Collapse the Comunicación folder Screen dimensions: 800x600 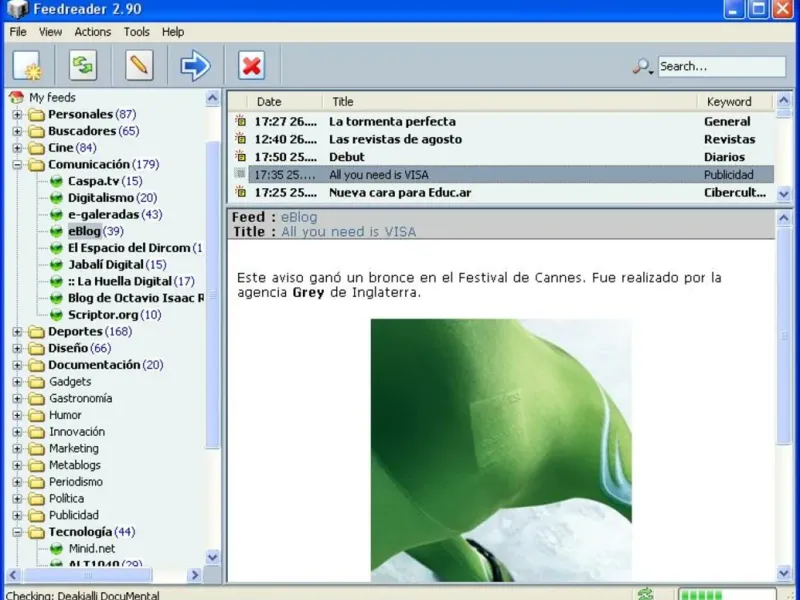click(x=17, y=164)
